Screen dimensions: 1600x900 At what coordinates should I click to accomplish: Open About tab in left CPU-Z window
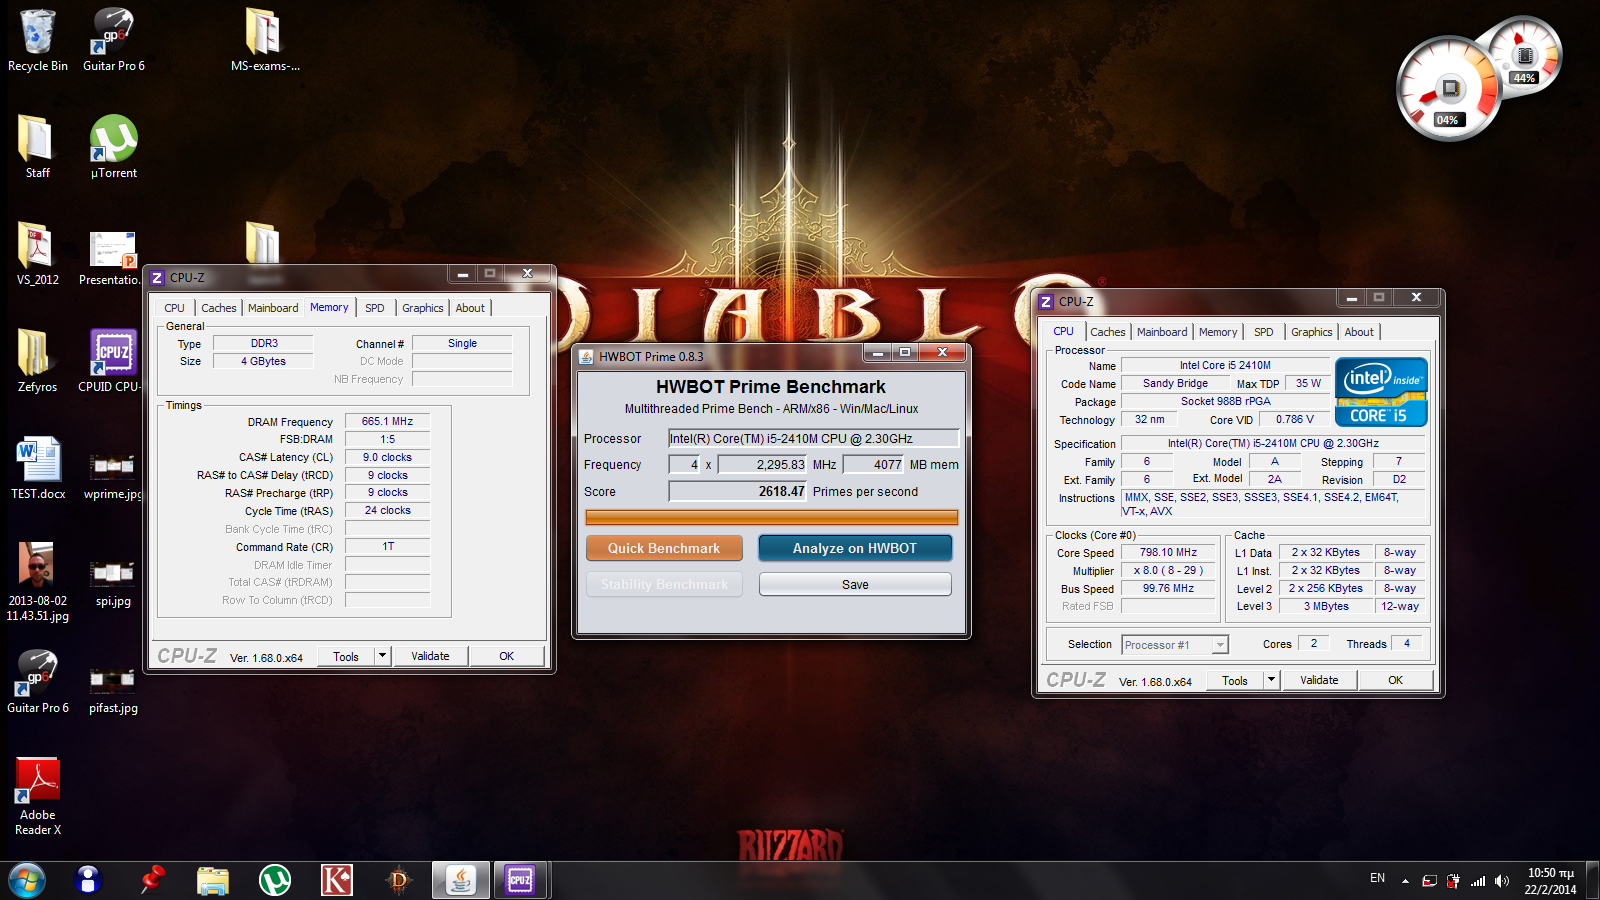tap(470, 308)
